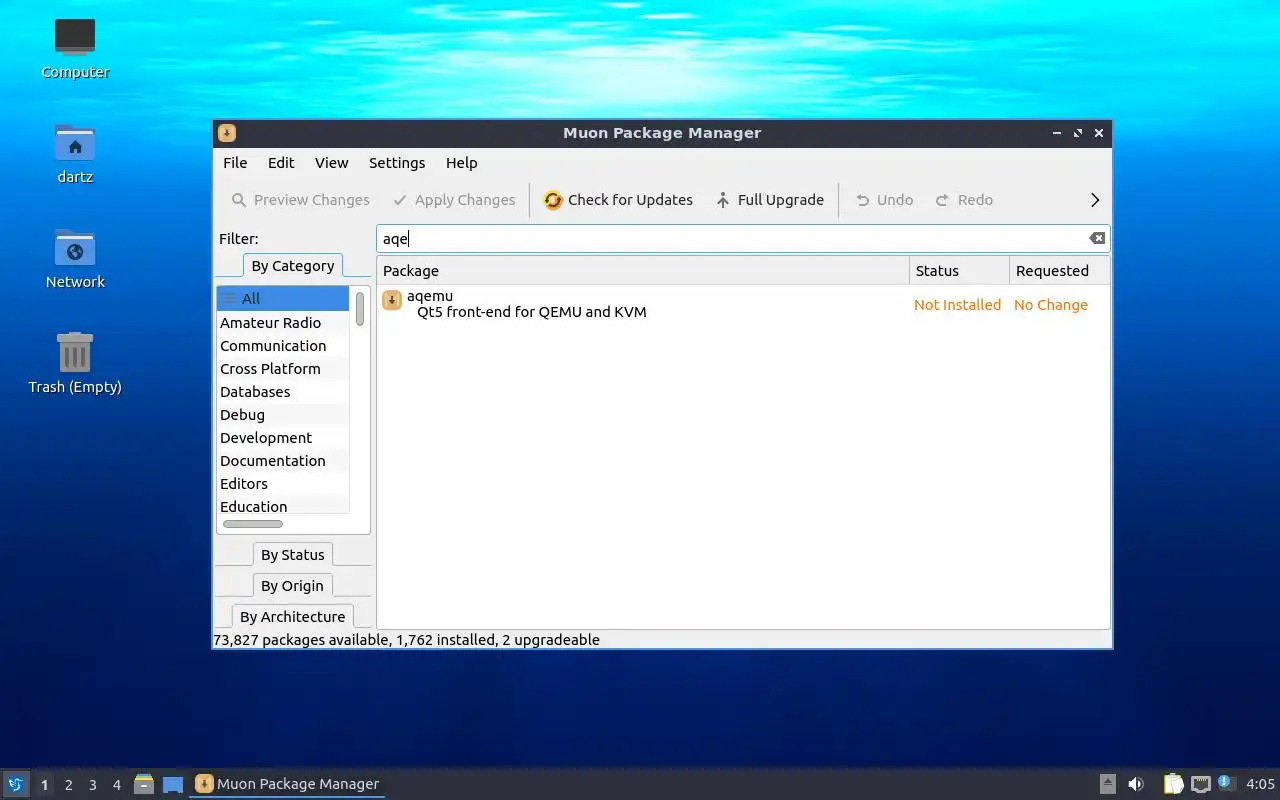Click the removable media eject tray icon
This screenshot has width=1280, height=800.
[1107, 784]
